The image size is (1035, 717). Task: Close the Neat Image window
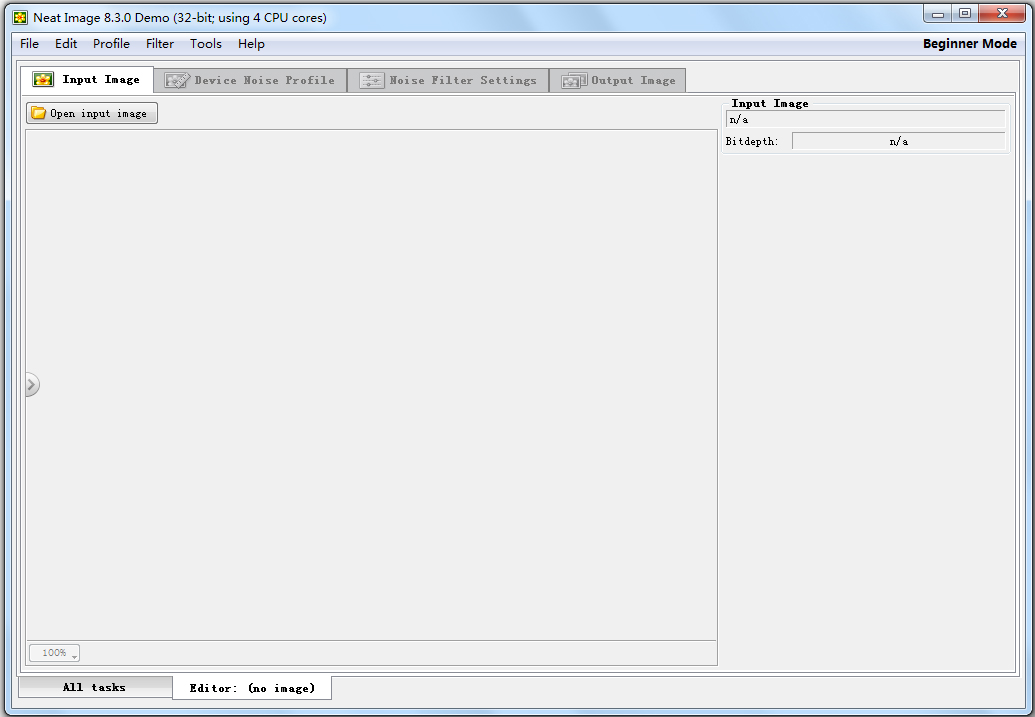1002,13
